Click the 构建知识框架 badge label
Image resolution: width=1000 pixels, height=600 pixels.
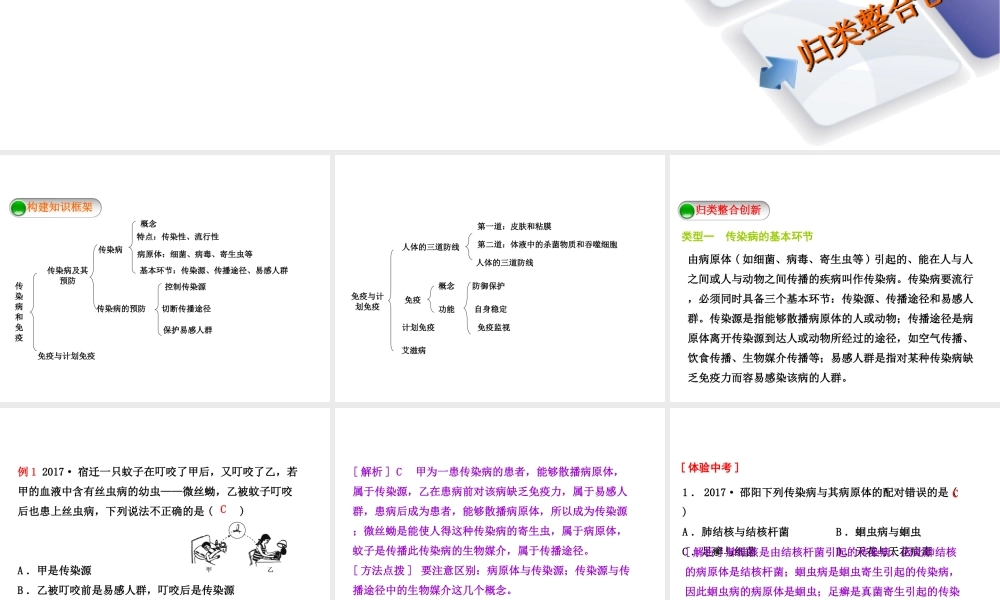(x=59, y=207)
